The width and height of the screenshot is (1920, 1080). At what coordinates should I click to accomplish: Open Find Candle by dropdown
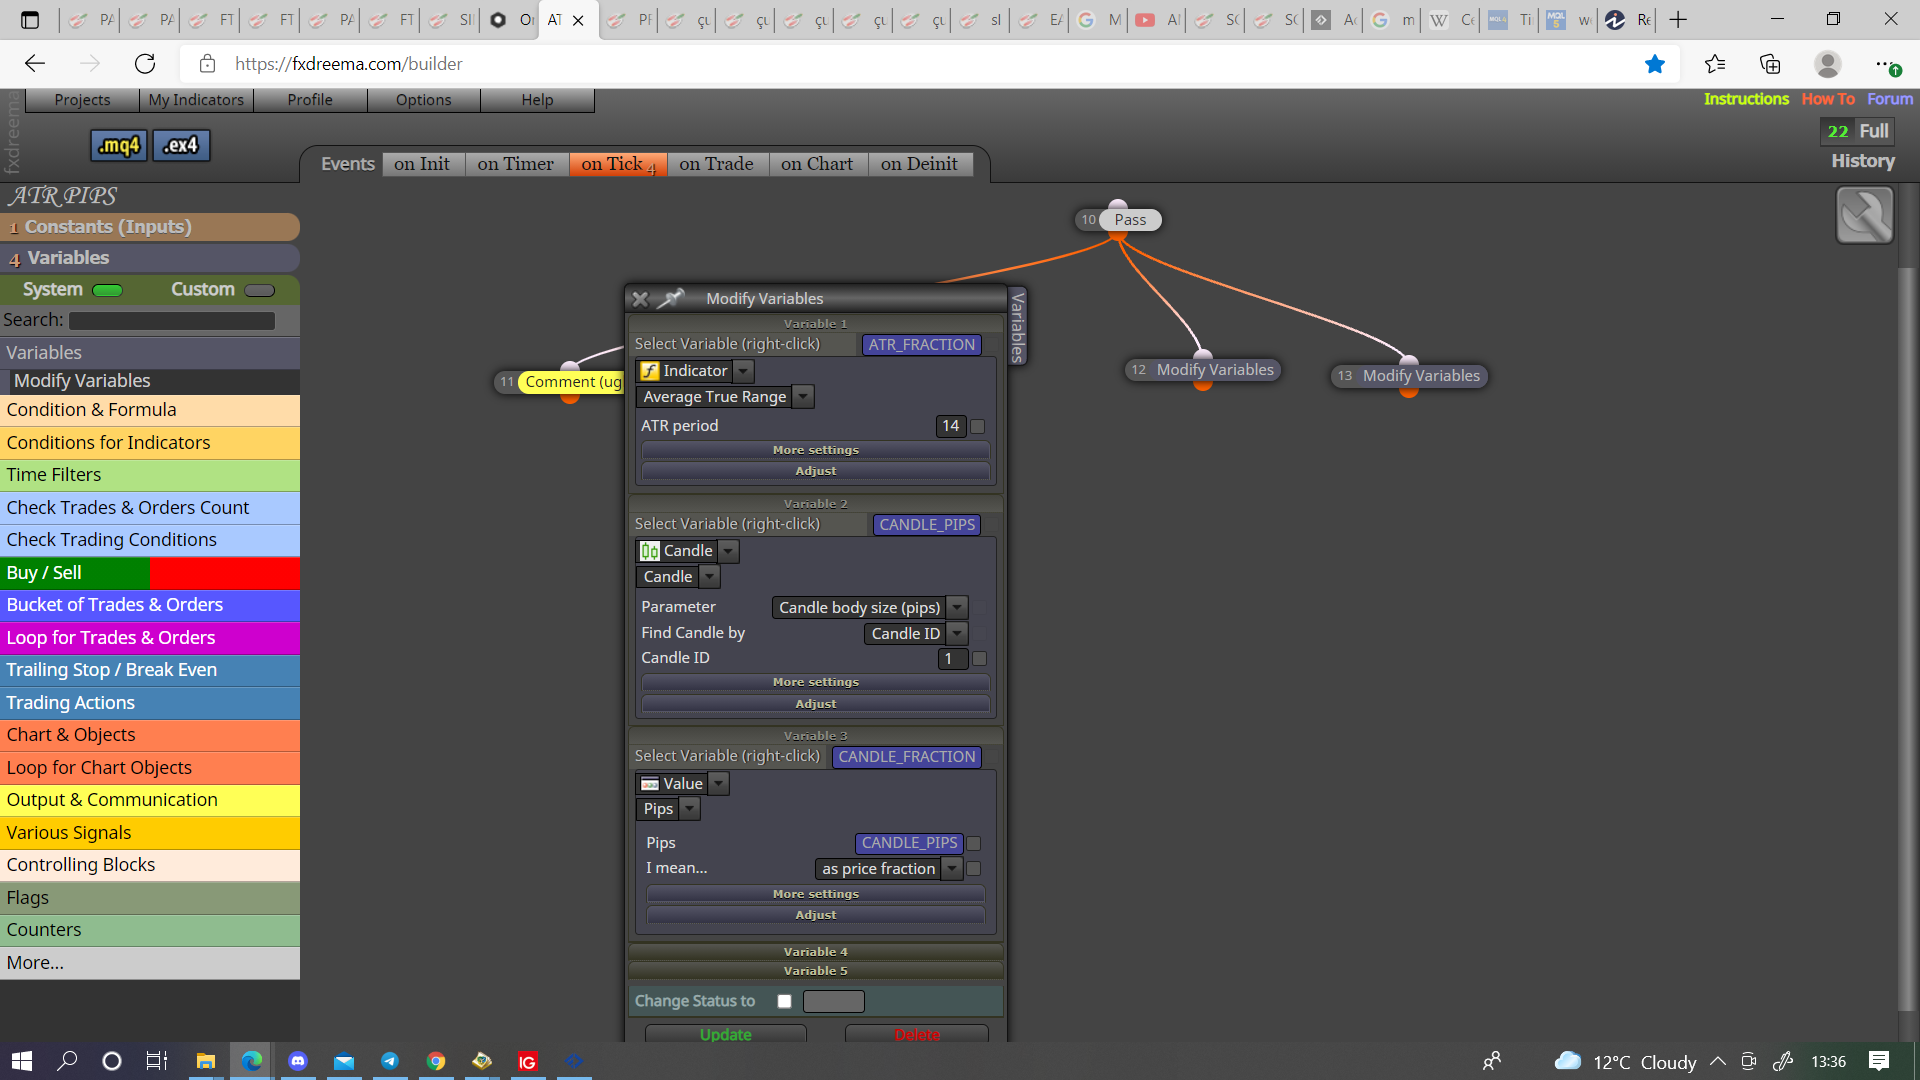(x=957, y=634)
